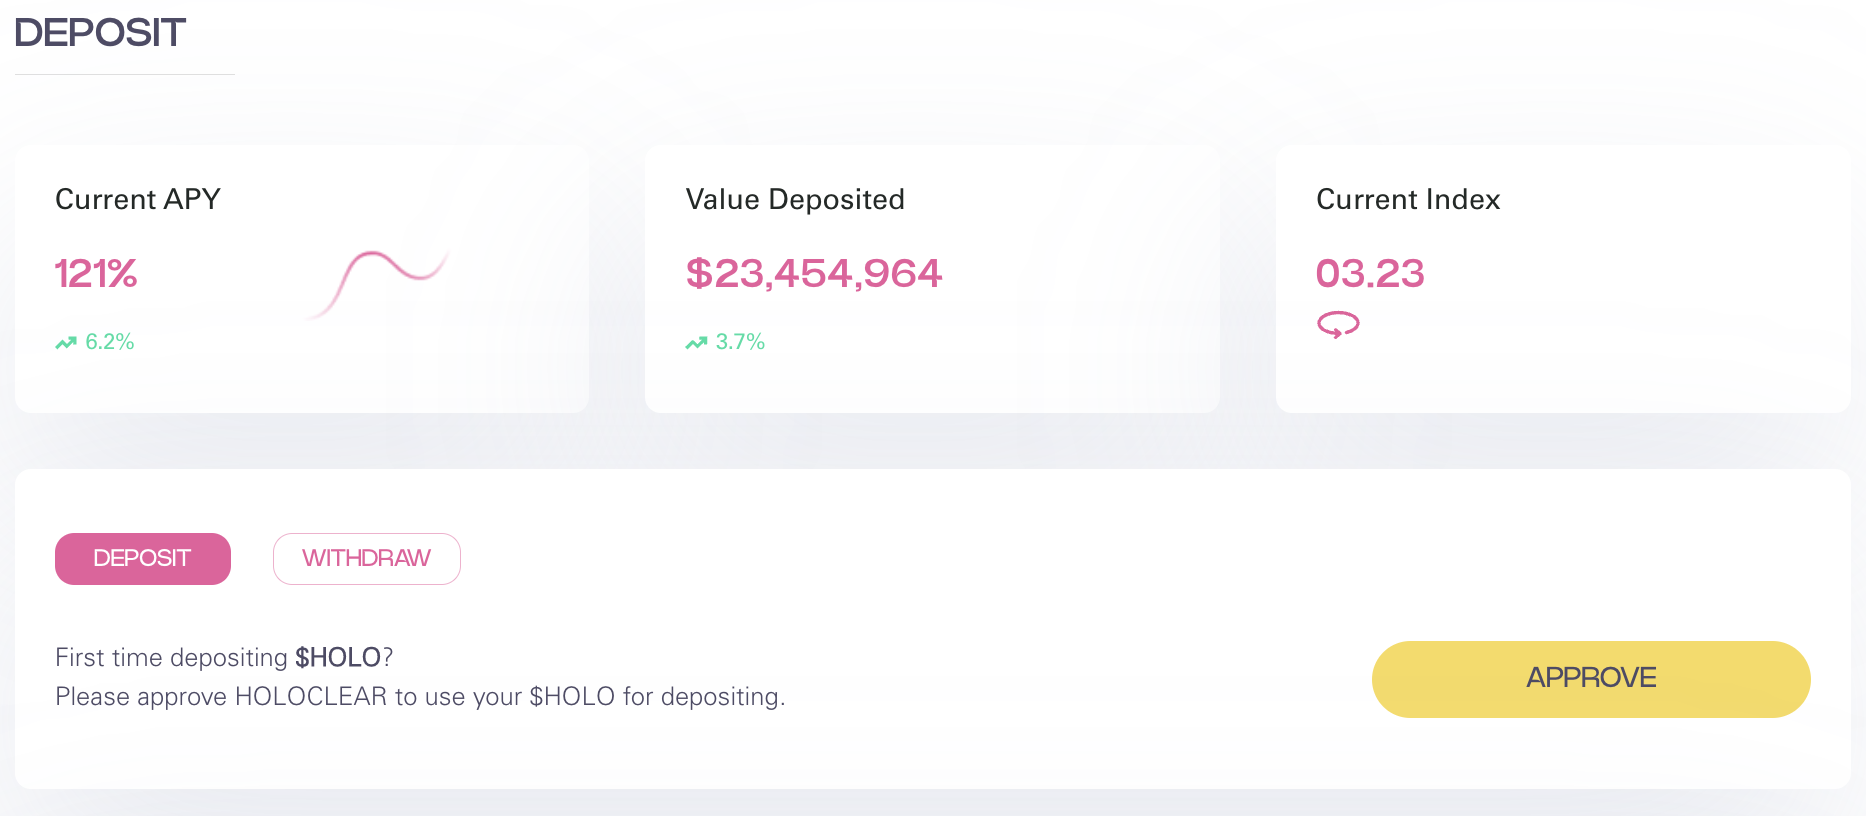This screenshot has height=816, width=1866.
Task: Click the Current APY card title
Action: point(138,199)
